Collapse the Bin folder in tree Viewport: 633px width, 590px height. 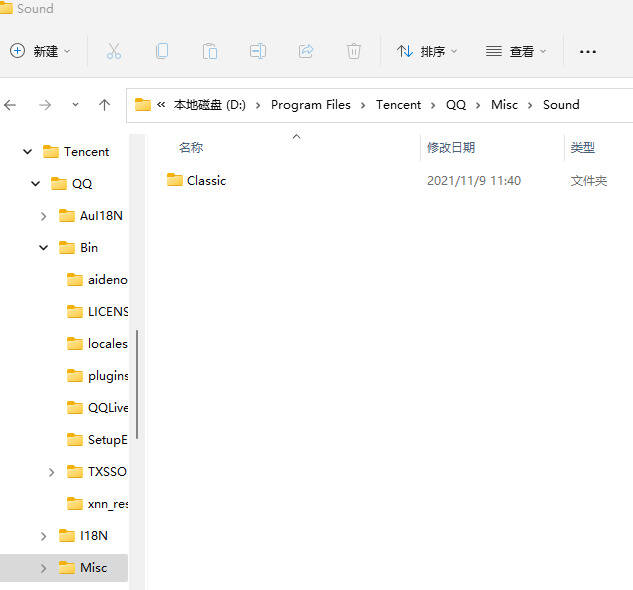tap(43, 248)
